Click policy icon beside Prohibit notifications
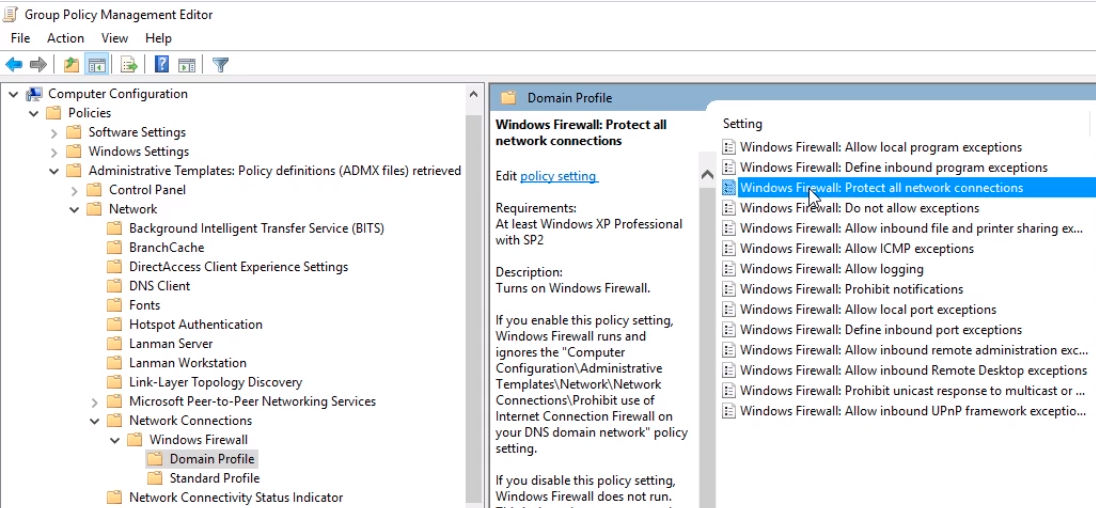The width and height of the screenshot is (1096, 508). click(x=729, y=289)
